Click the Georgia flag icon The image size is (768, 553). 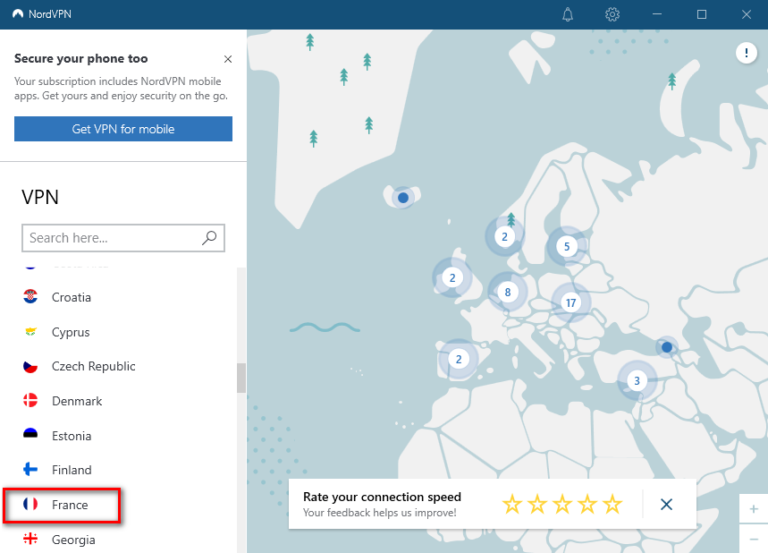click(x=30, y=540)
